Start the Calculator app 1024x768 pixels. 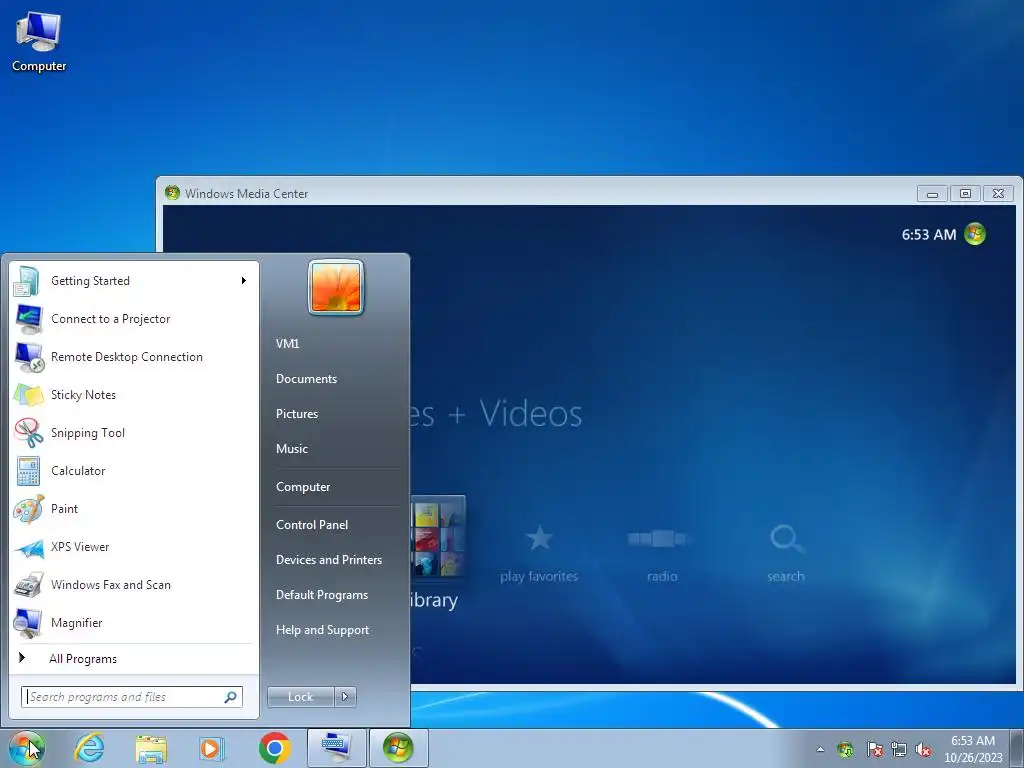point(134,470)
